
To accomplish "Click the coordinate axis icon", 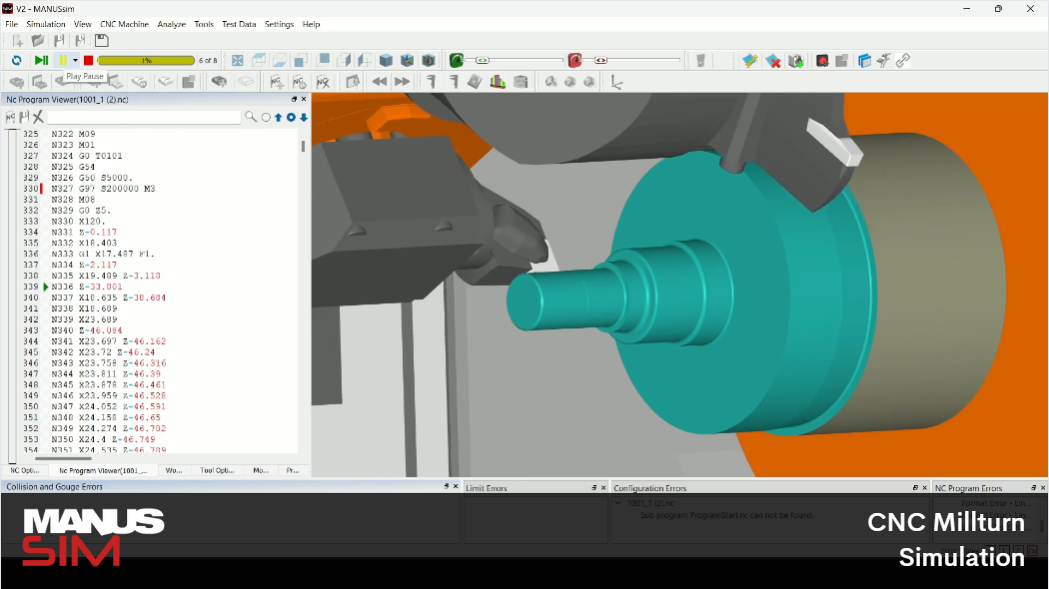I will point(617,82).
